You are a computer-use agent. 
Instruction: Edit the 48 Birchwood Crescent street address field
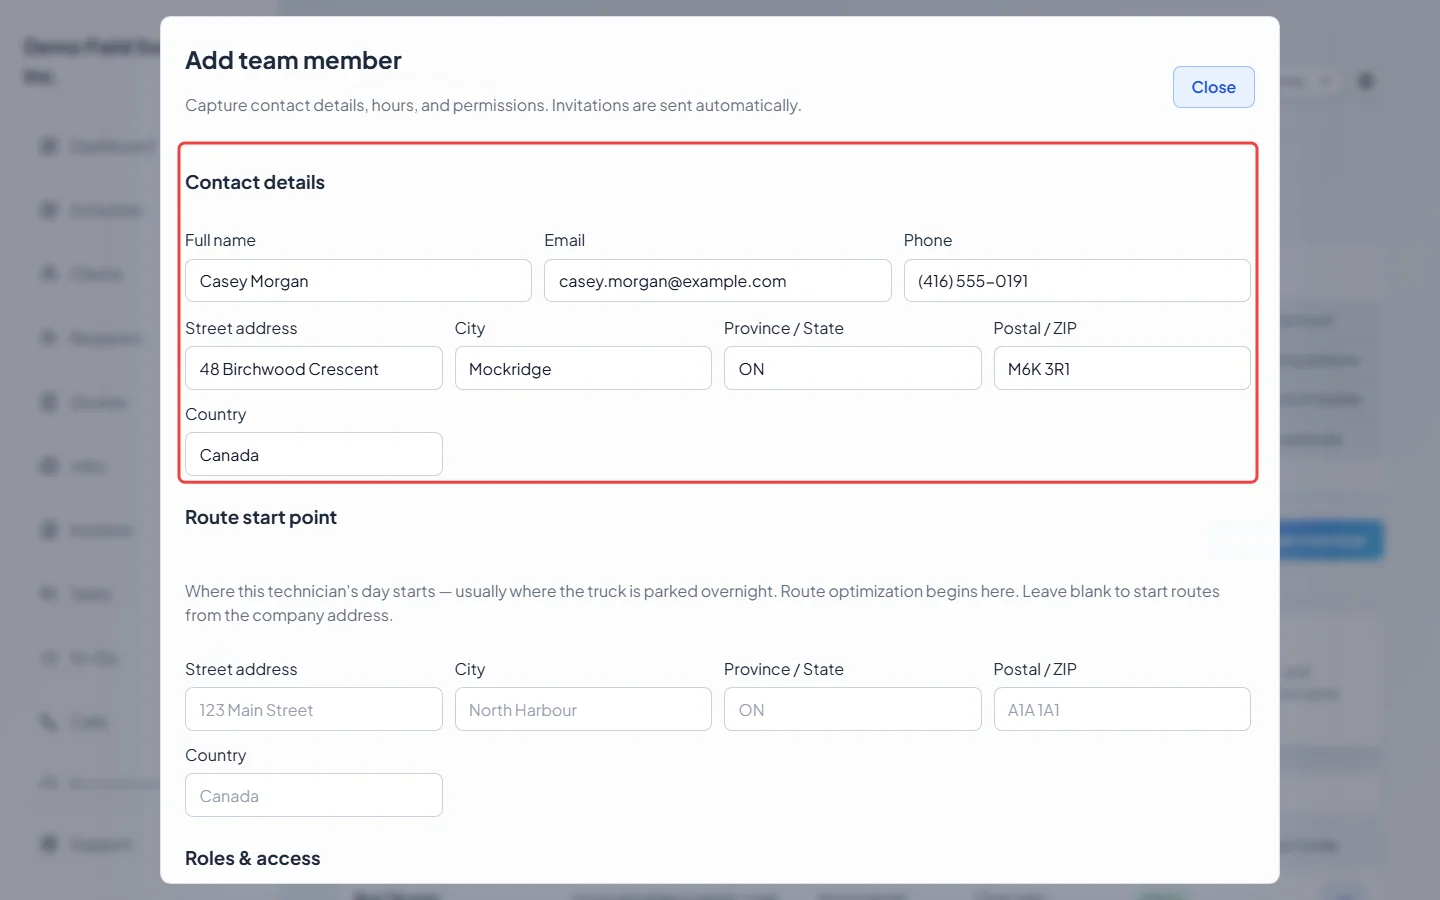(314, 369)
